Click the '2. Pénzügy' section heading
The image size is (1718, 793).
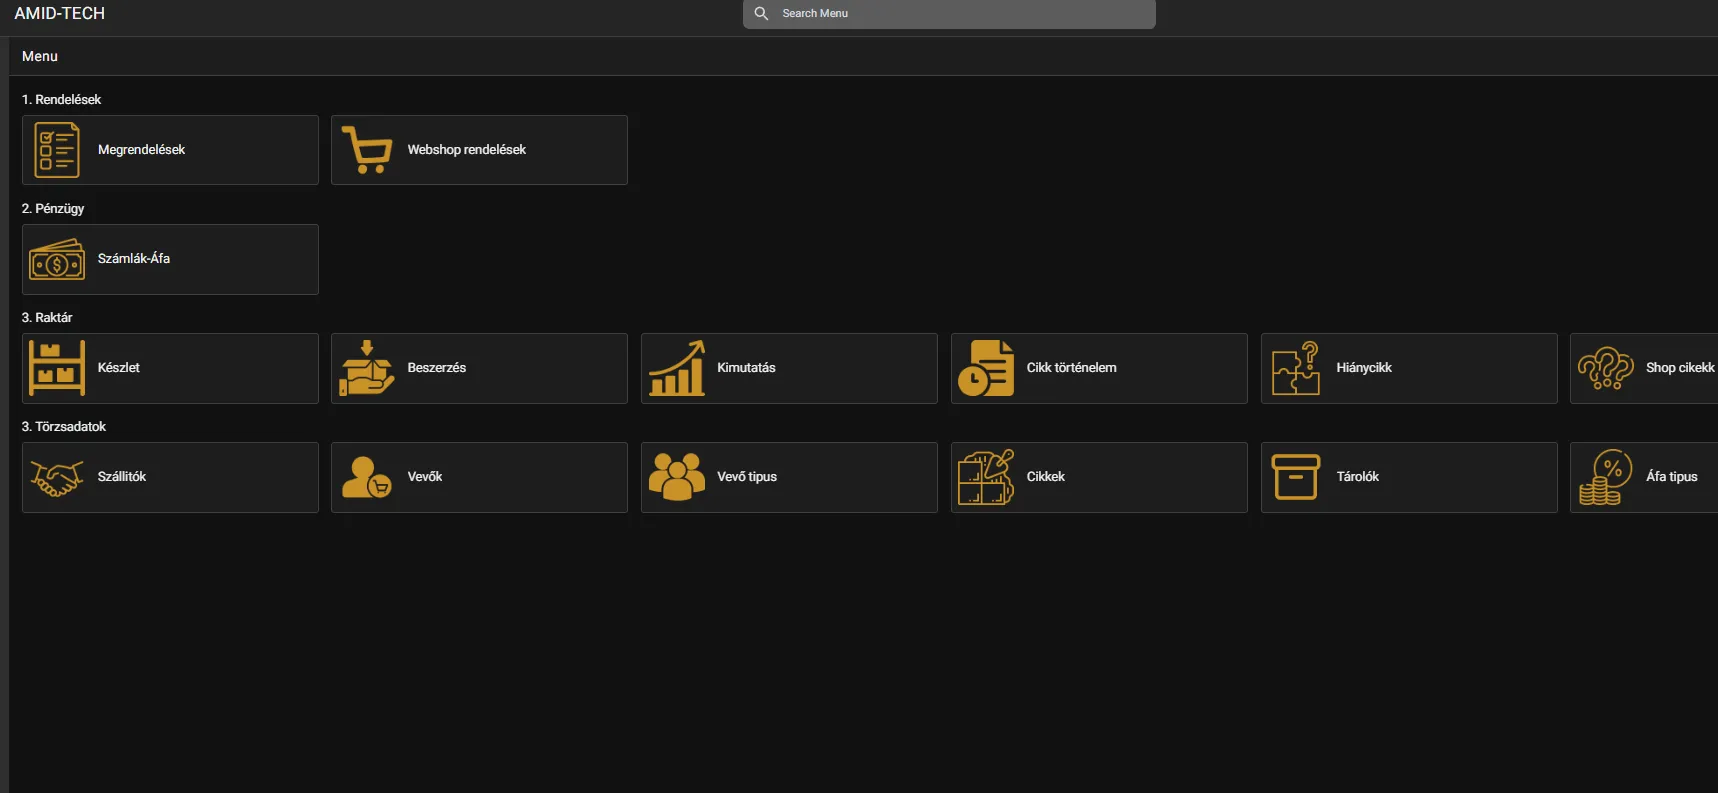pyautogui.click(x=53, y=208)
